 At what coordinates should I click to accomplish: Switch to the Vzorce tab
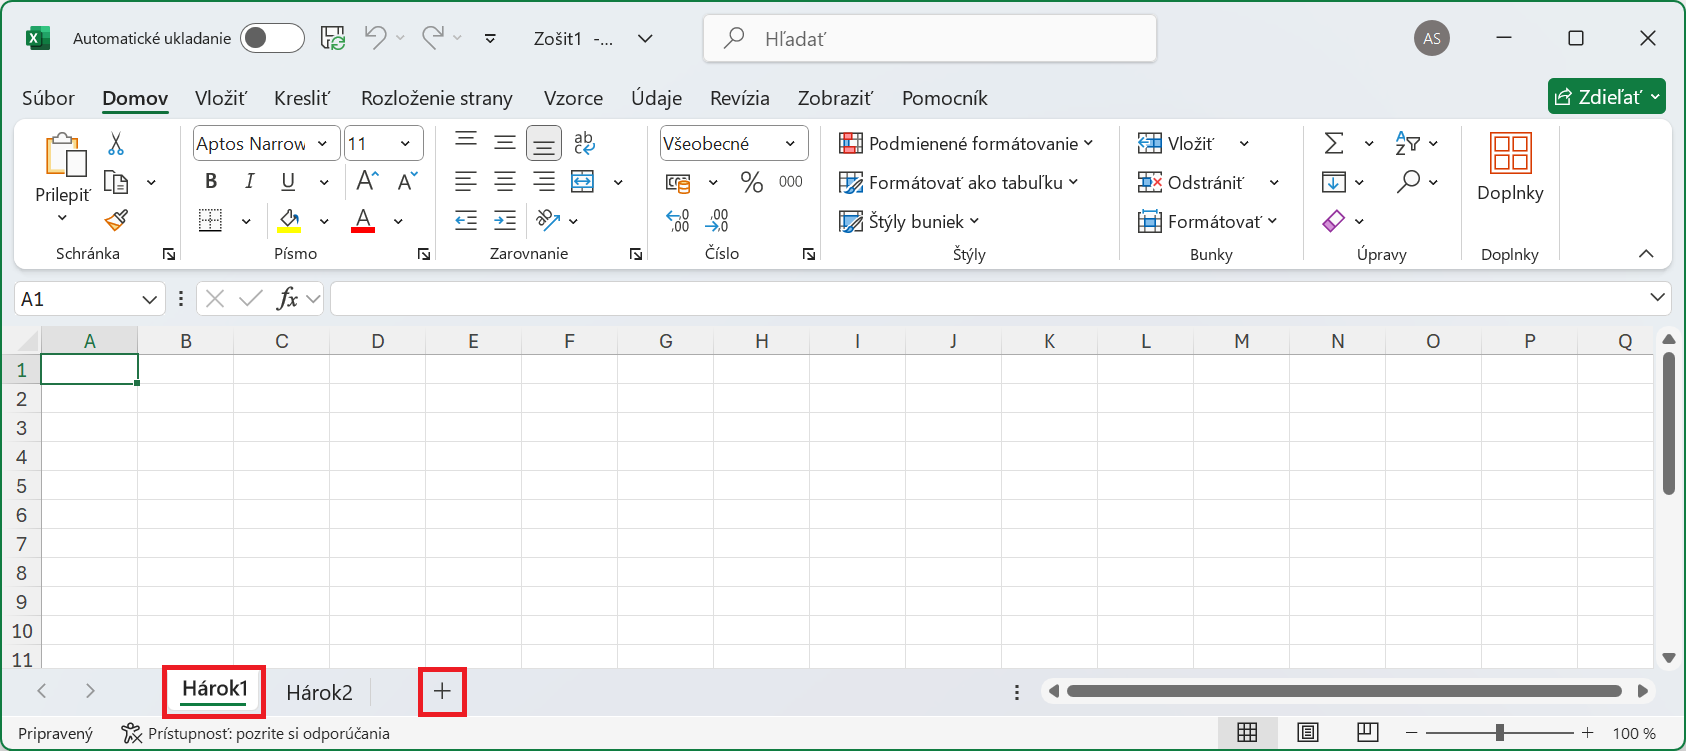pos(573,98)
